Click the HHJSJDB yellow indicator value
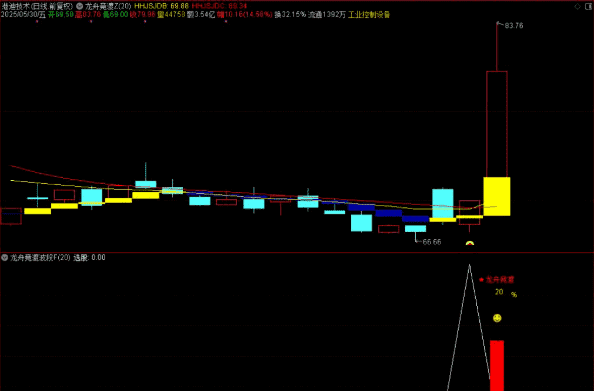 [x=162, y=6]
